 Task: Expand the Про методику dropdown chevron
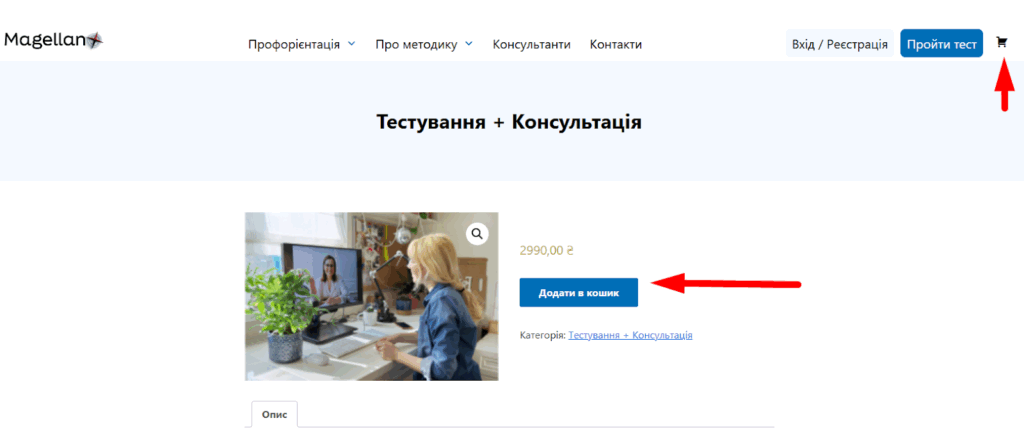point(469,44)
